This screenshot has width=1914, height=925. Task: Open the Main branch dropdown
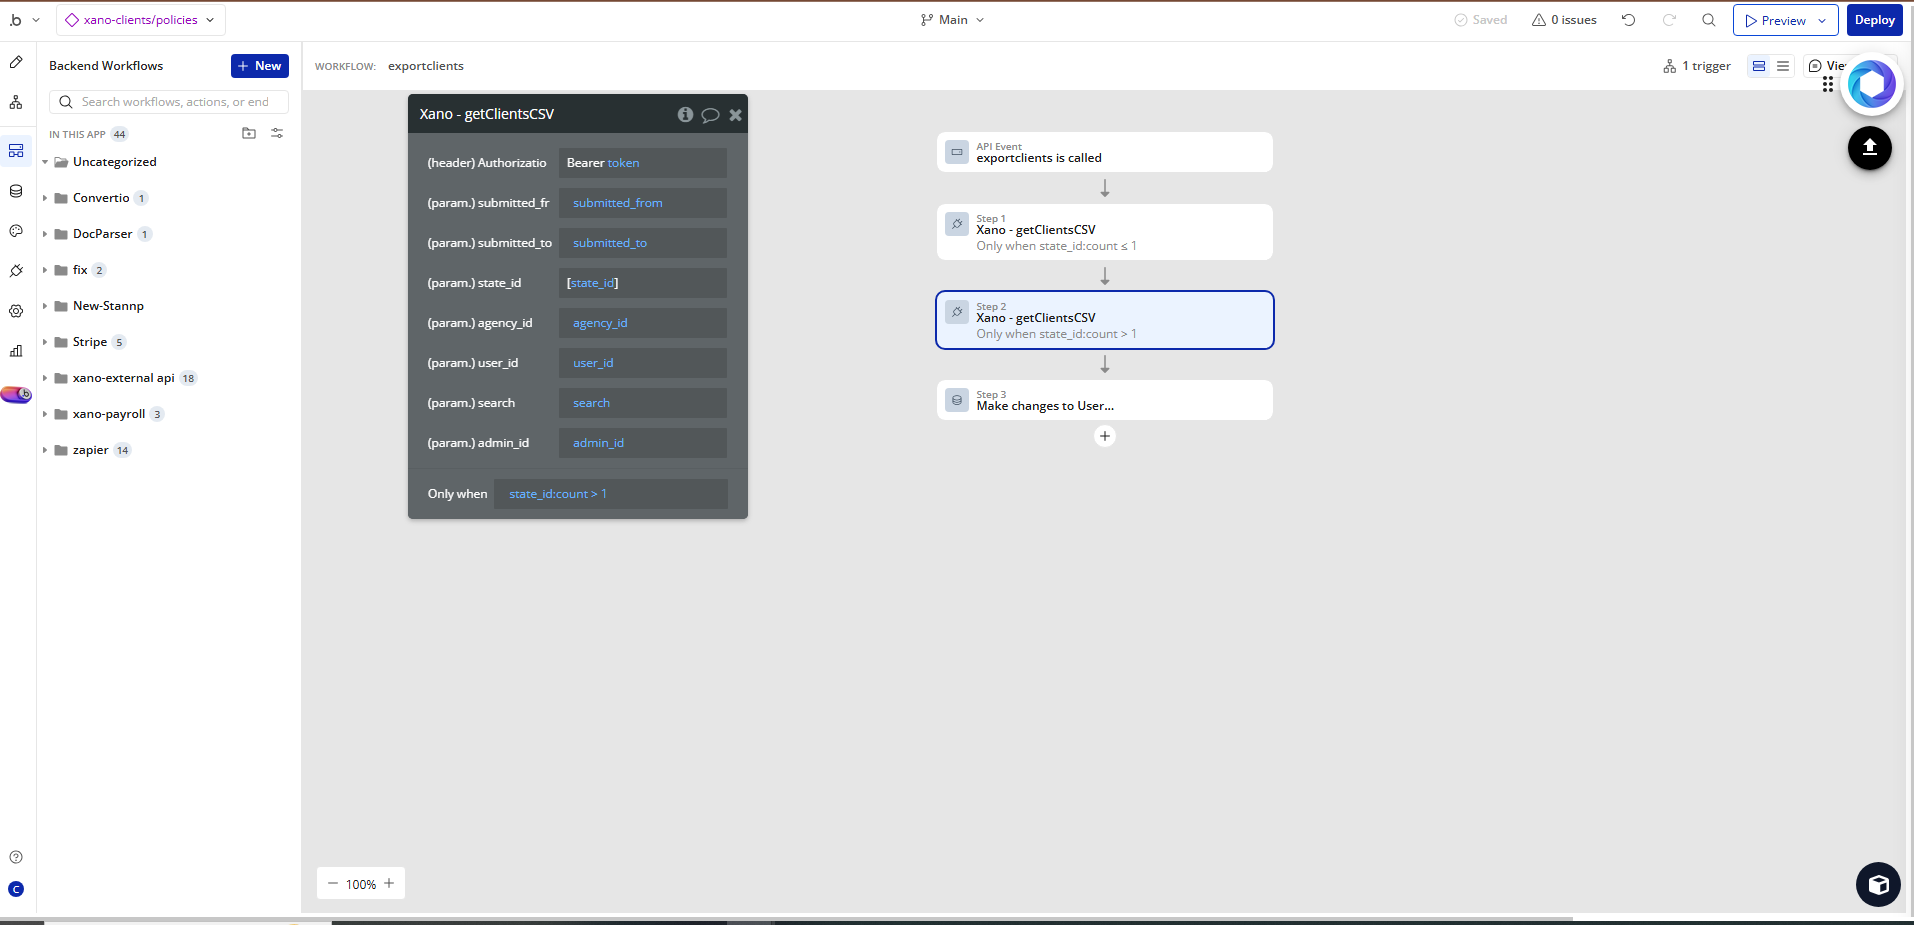click(x=953, y=20)
